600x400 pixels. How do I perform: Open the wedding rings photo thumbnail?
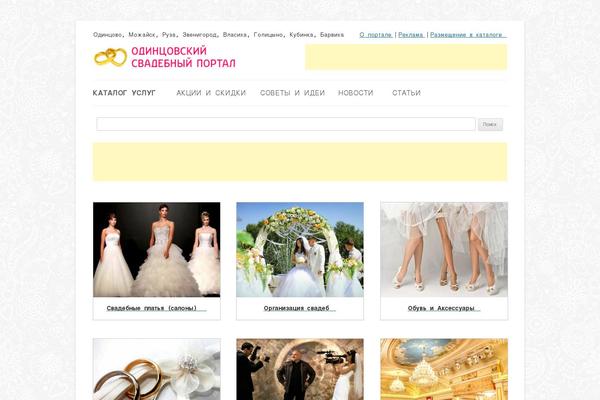click(157, 369)
